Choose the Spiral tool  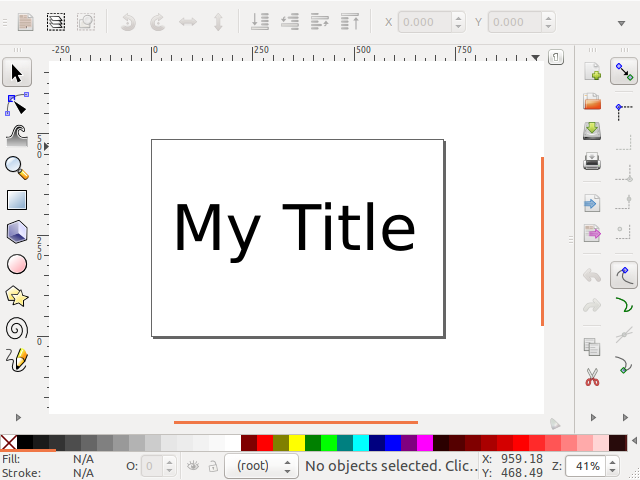16,328
